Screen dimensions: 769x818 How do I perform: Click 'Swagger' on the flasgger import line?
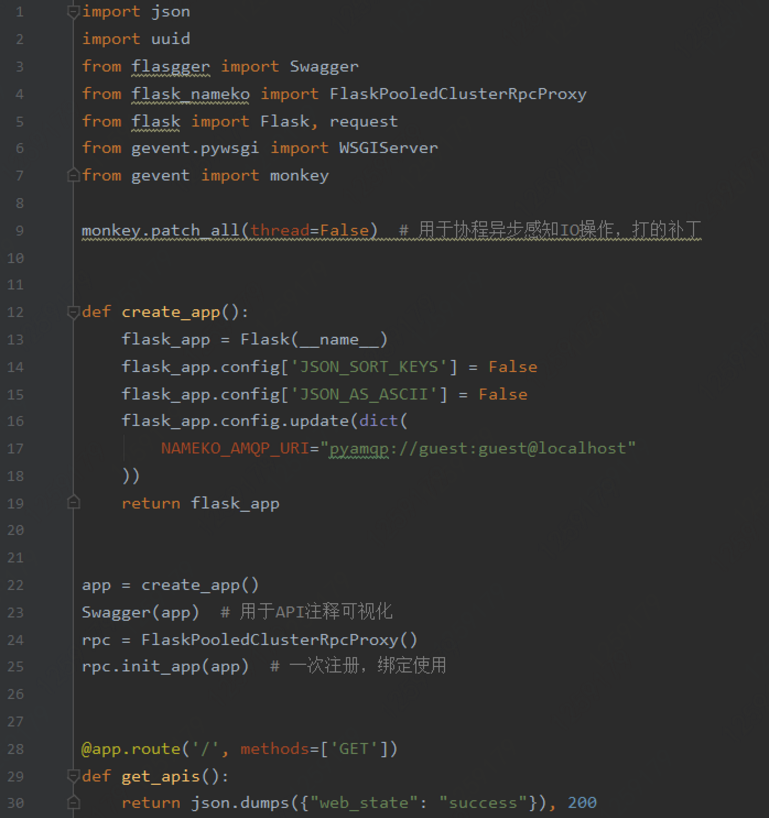[x=324, y=67]
